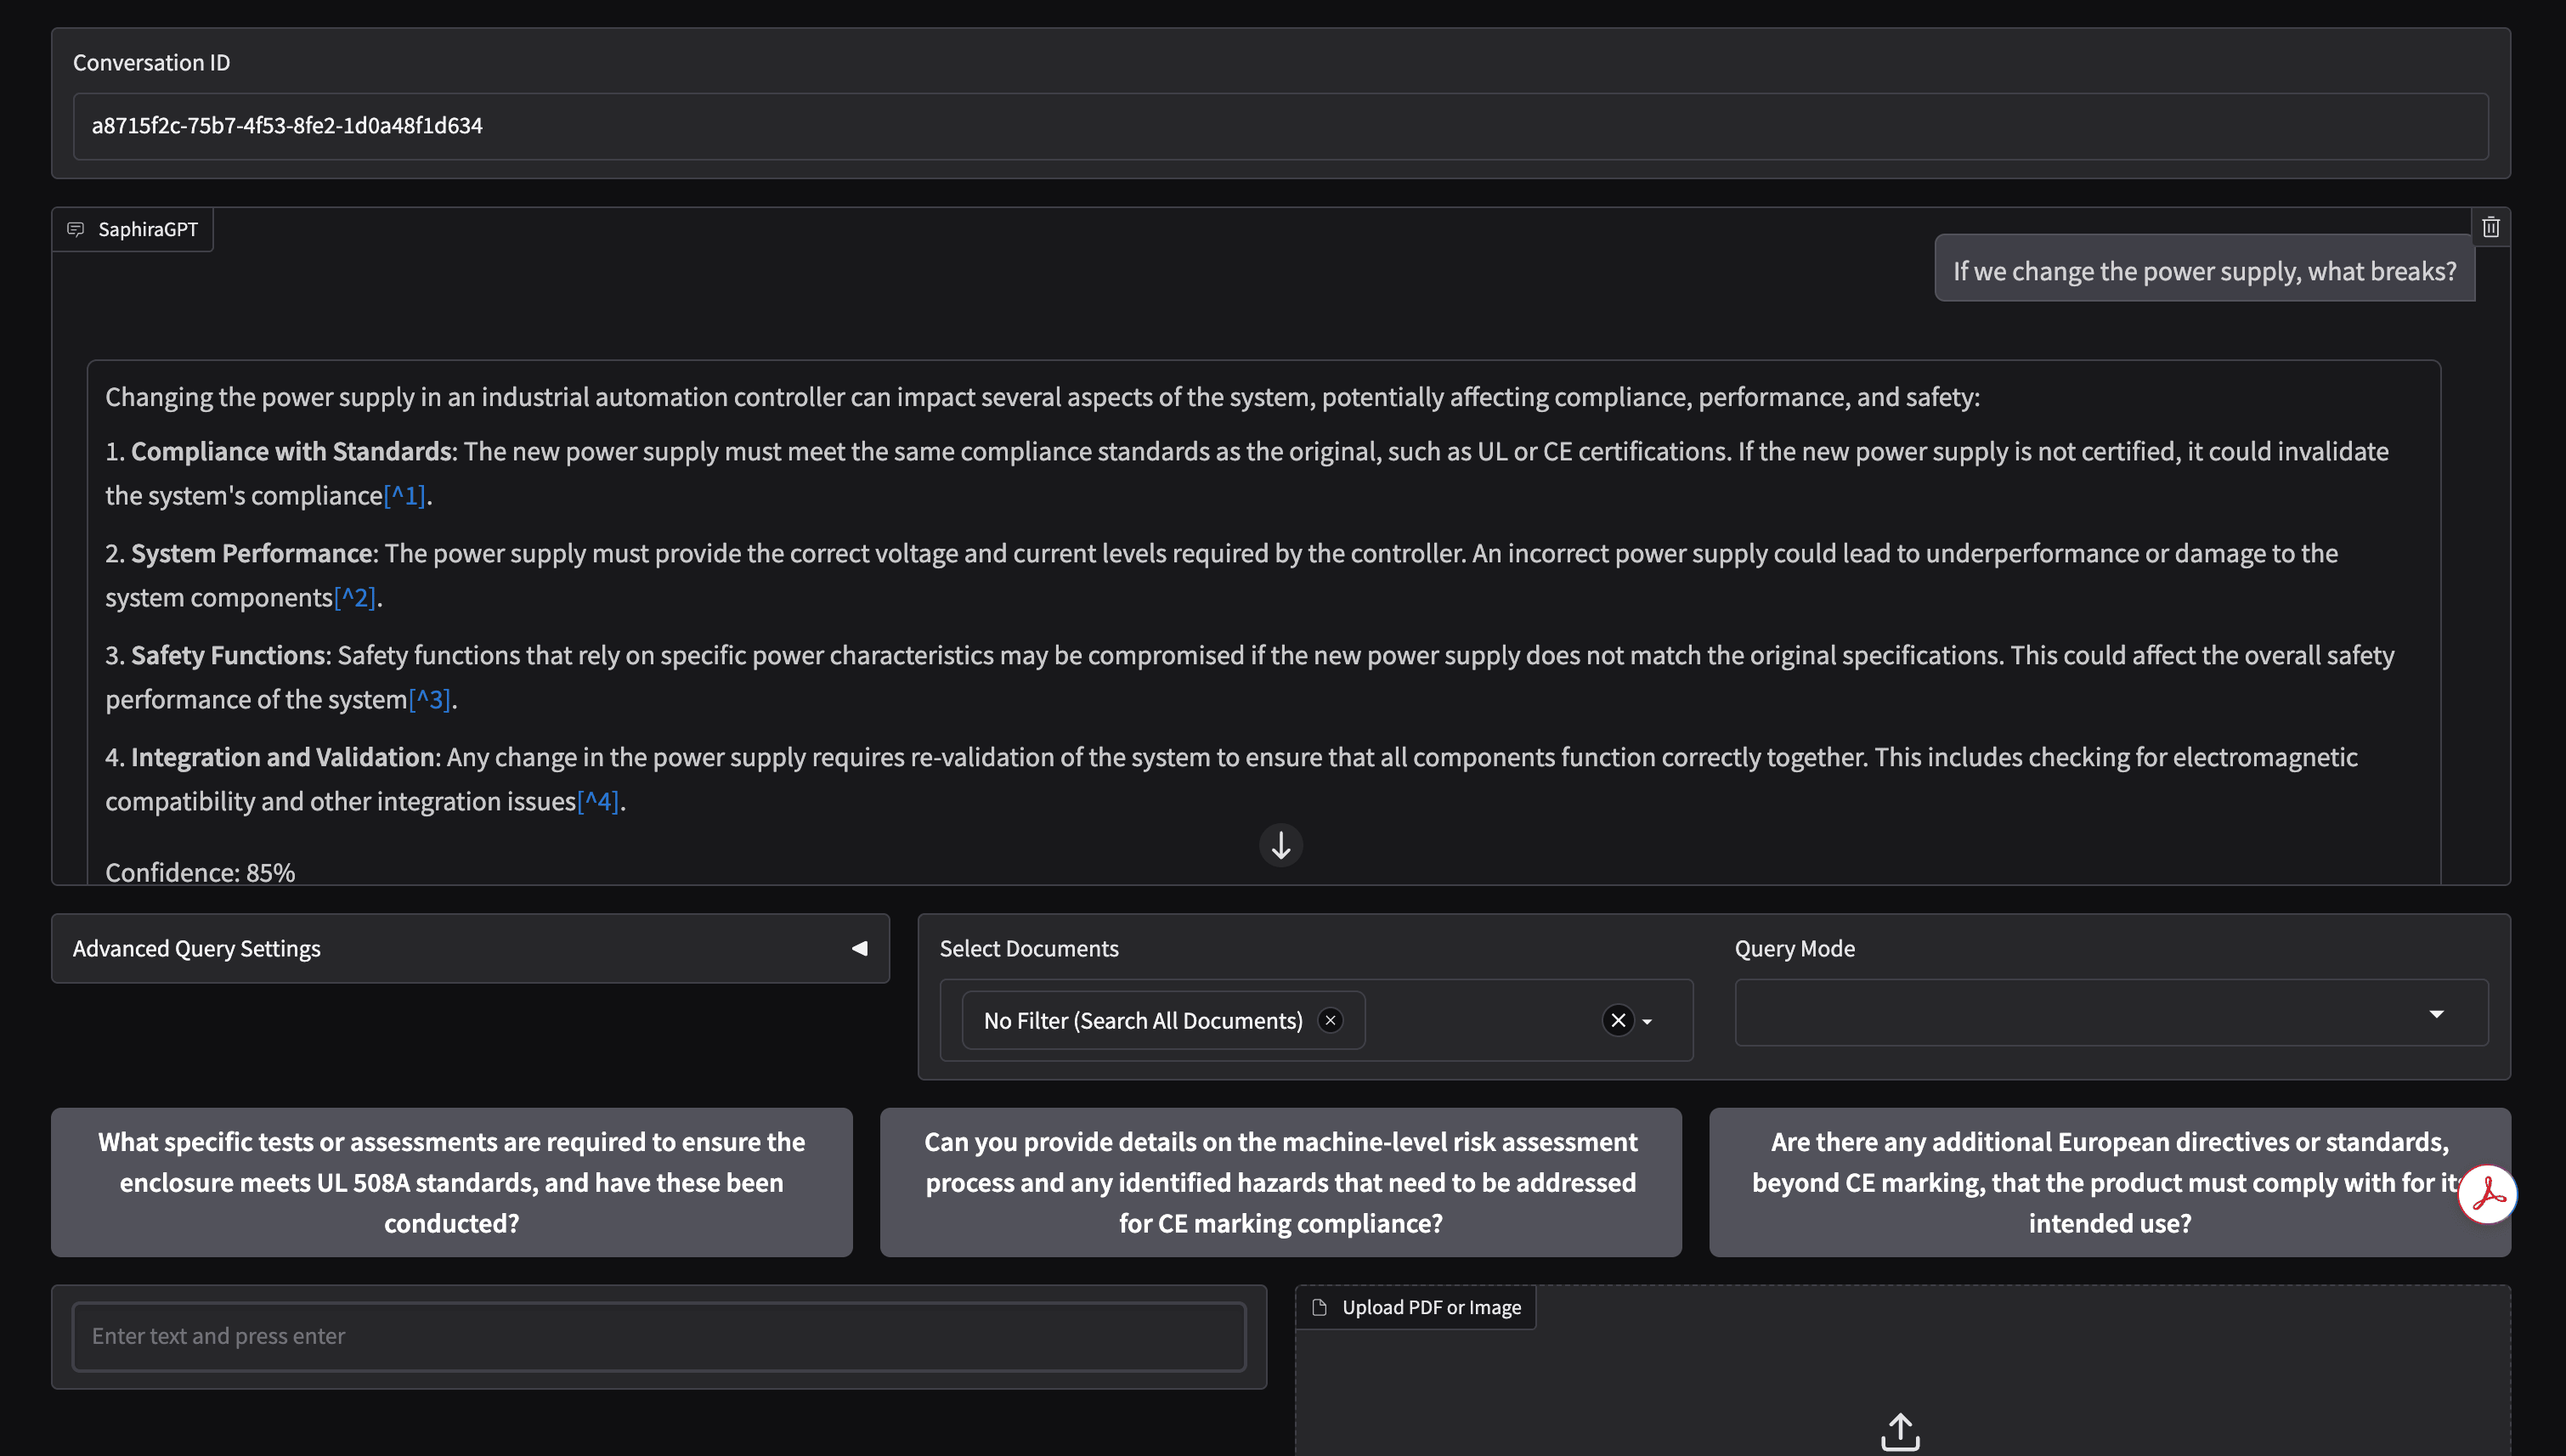Click the Conversation ID text field
This screenshot has width=2566, height=1456.
(x=1280, y=126)
